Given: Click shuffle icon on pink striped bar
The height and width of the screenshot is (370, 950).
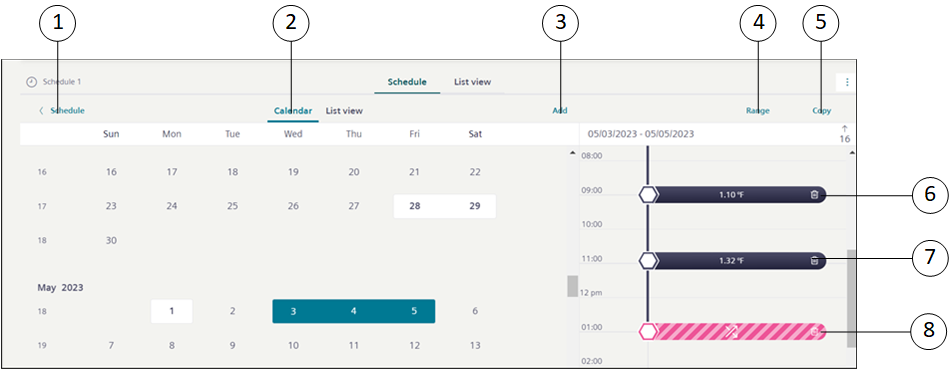Looking at the screenshot, I should (x=731, y=331).
